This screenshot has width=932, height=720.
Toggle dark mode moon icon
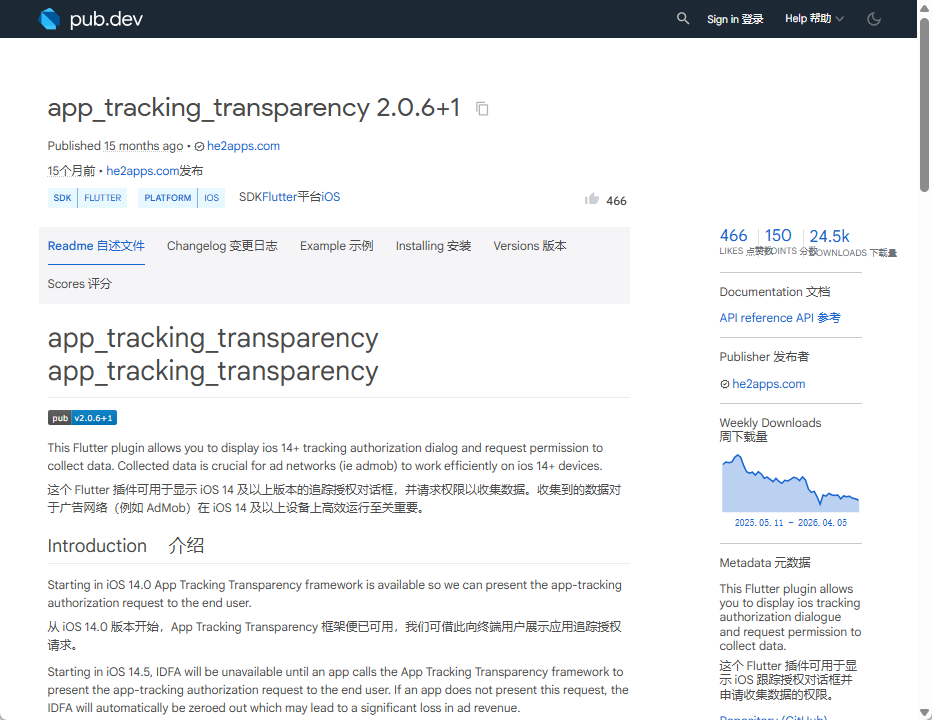pos(874,19)
